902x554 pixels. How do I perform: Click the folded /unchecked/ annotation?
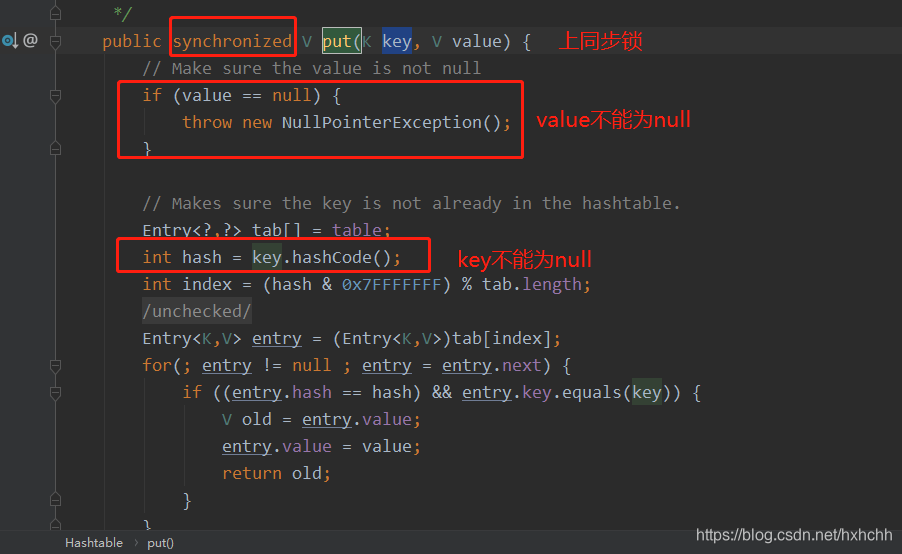click(197, 311)
